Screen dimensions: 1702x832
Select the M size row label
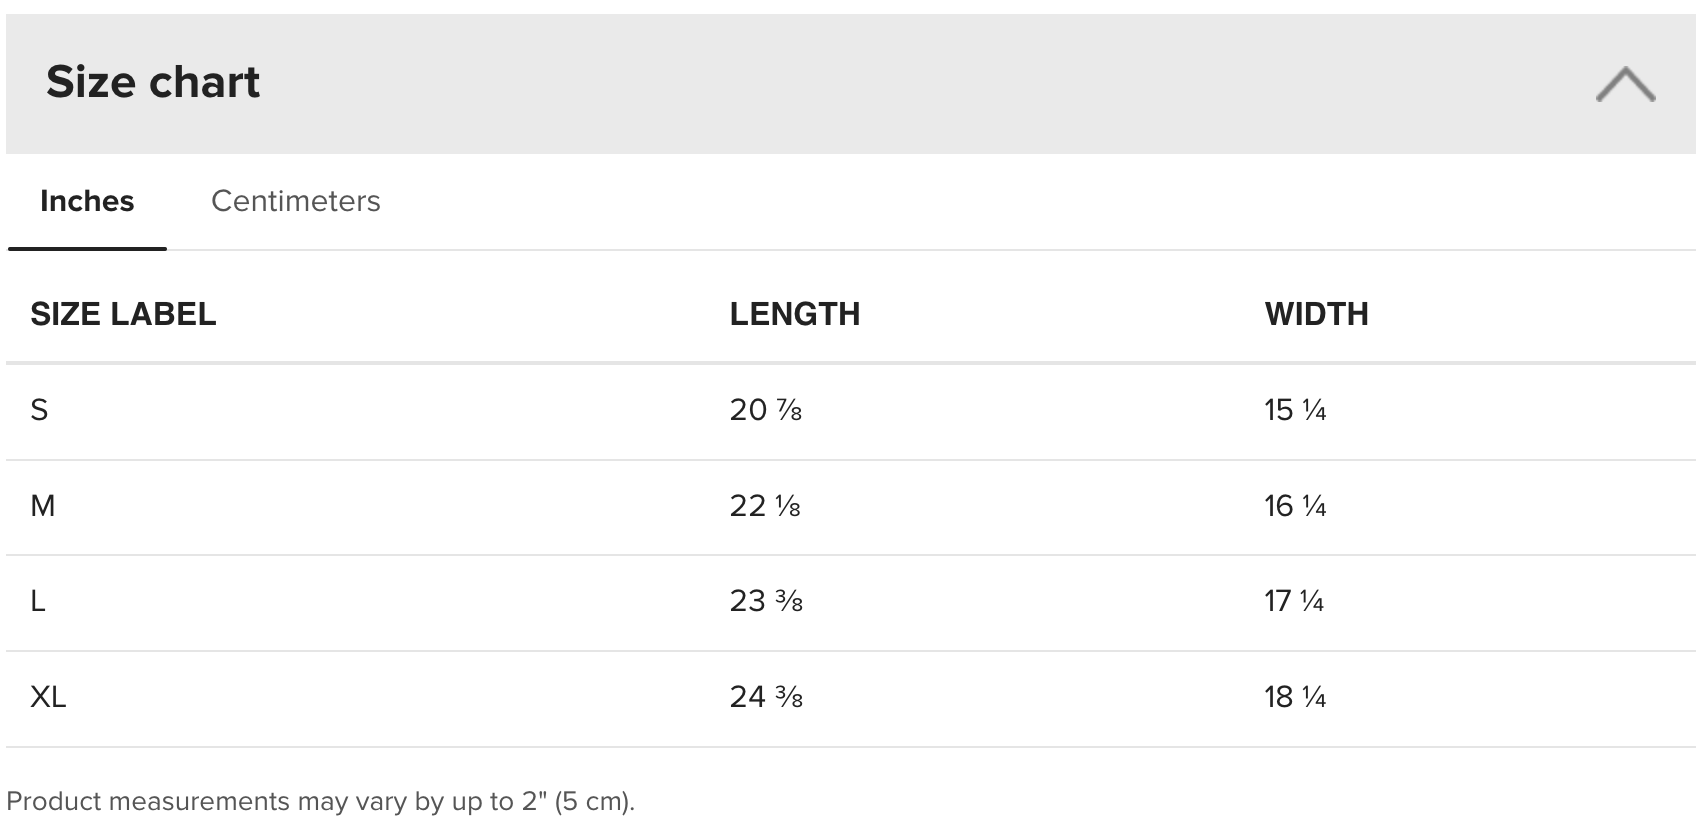pos(43,506)
